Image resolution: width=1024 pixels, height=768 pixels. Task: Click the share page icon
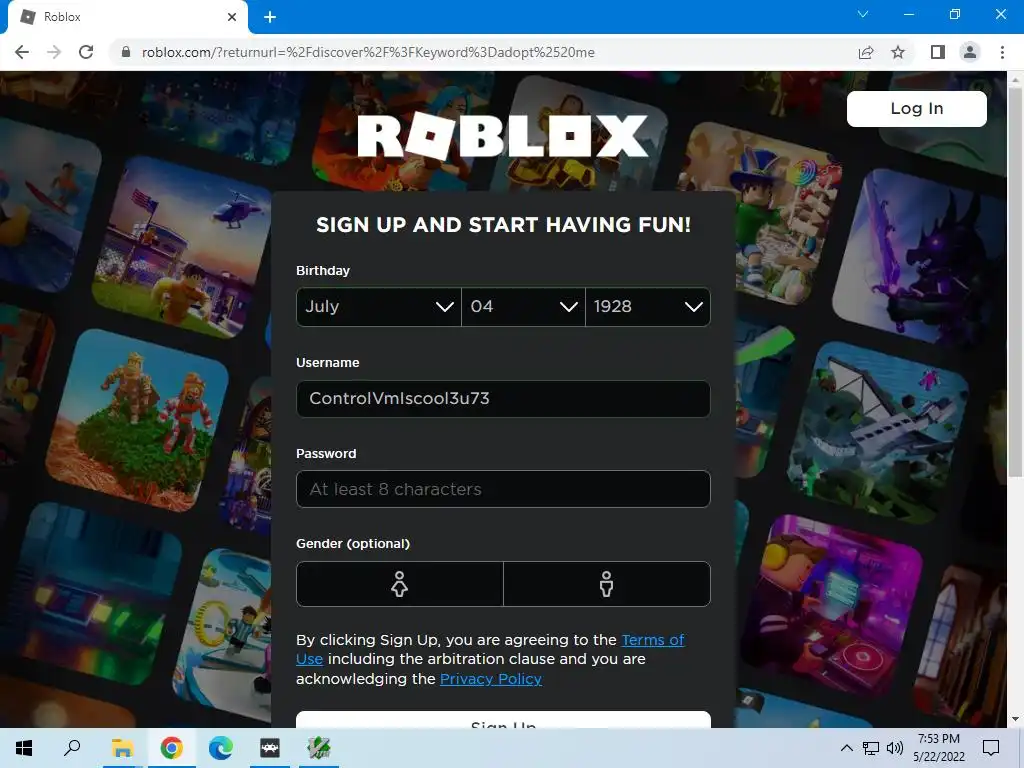866,52
